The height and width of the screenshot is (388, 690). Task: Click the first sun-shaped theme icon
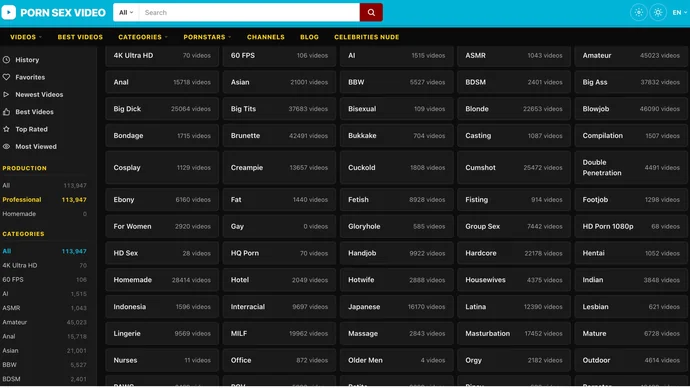point(639,12)
